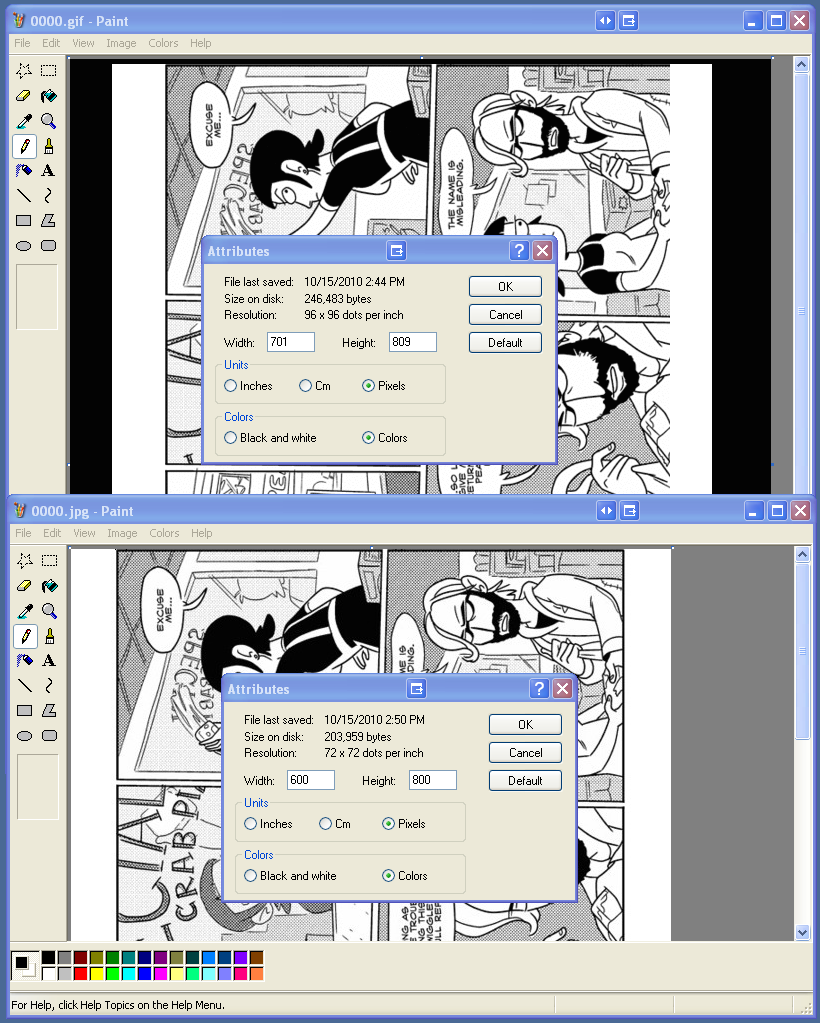This screenshot has height=1023, width=820.
Task: Choose Ellipse tool in 0000.gif window
Action: point(23,246)
